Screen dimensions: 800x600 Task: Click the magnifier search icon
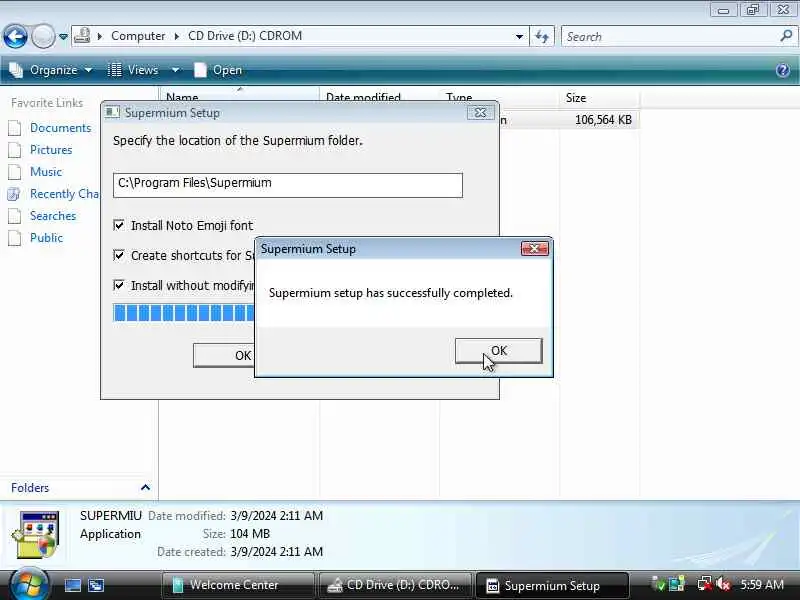coord(786,36)
